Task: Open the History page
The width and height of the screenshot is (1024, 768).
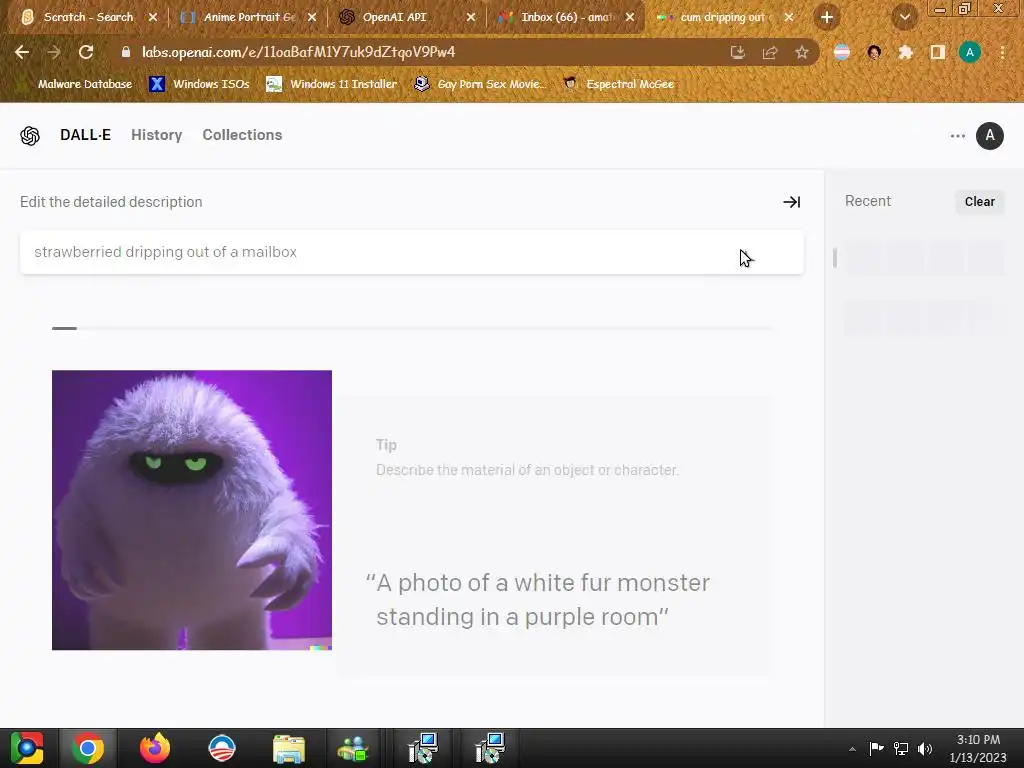Action: pos(157,135)
